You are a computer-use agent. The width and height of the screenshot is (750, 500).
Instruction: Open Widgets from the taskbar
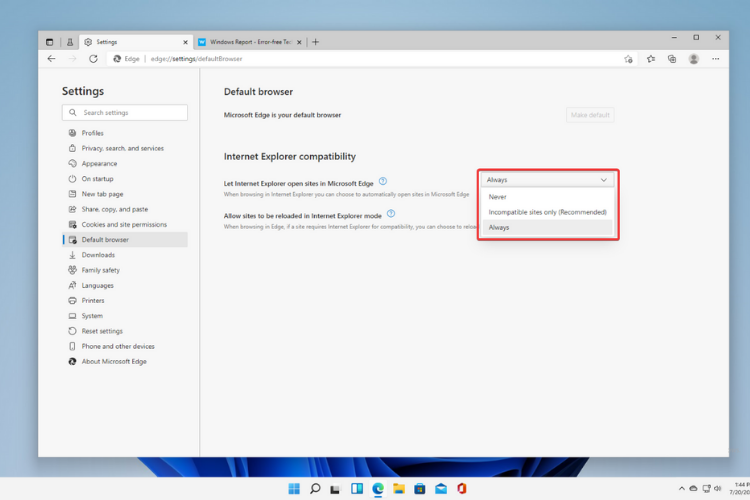point(357,489)
